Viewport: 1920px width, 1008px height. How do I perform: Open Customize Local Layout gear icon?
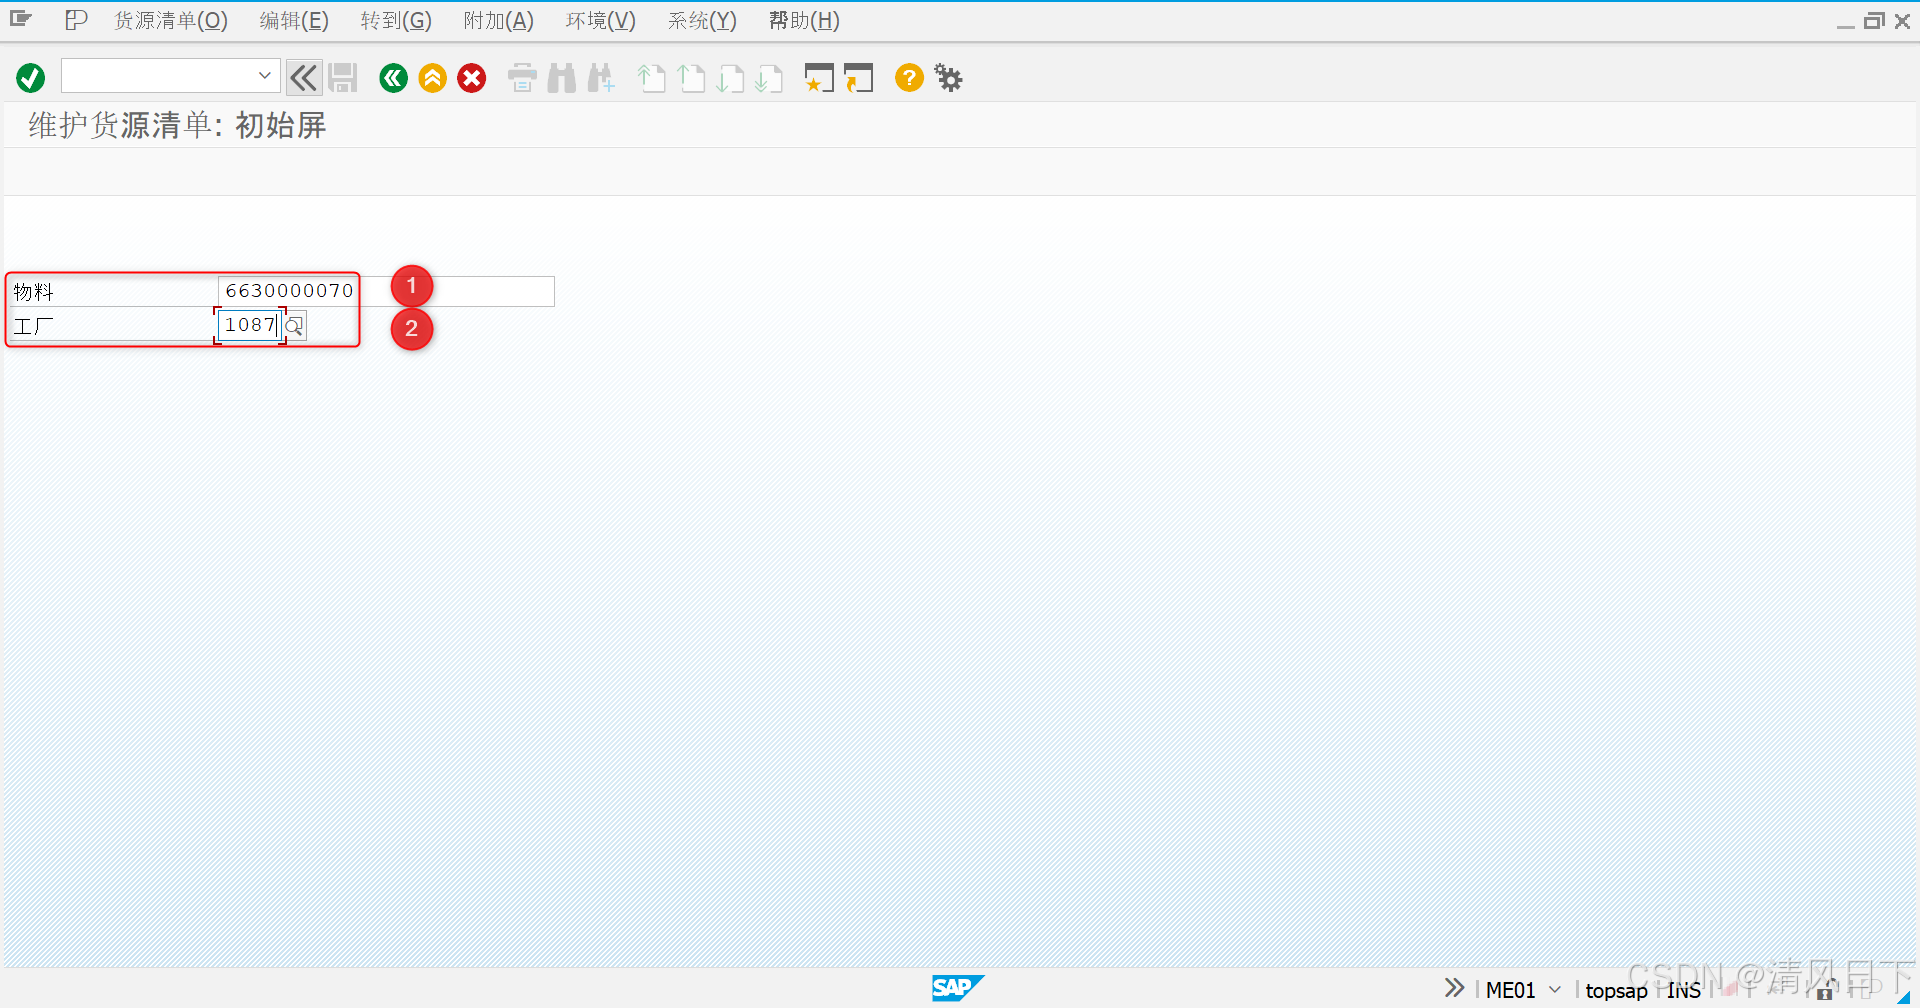click(x=948, y=77)
